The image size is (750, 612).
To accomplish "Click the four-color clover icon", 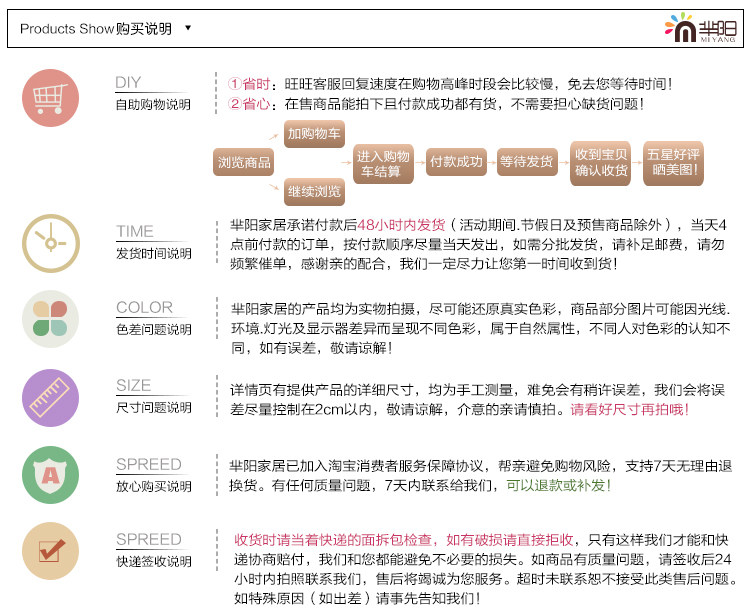I will tap(50, 319).
